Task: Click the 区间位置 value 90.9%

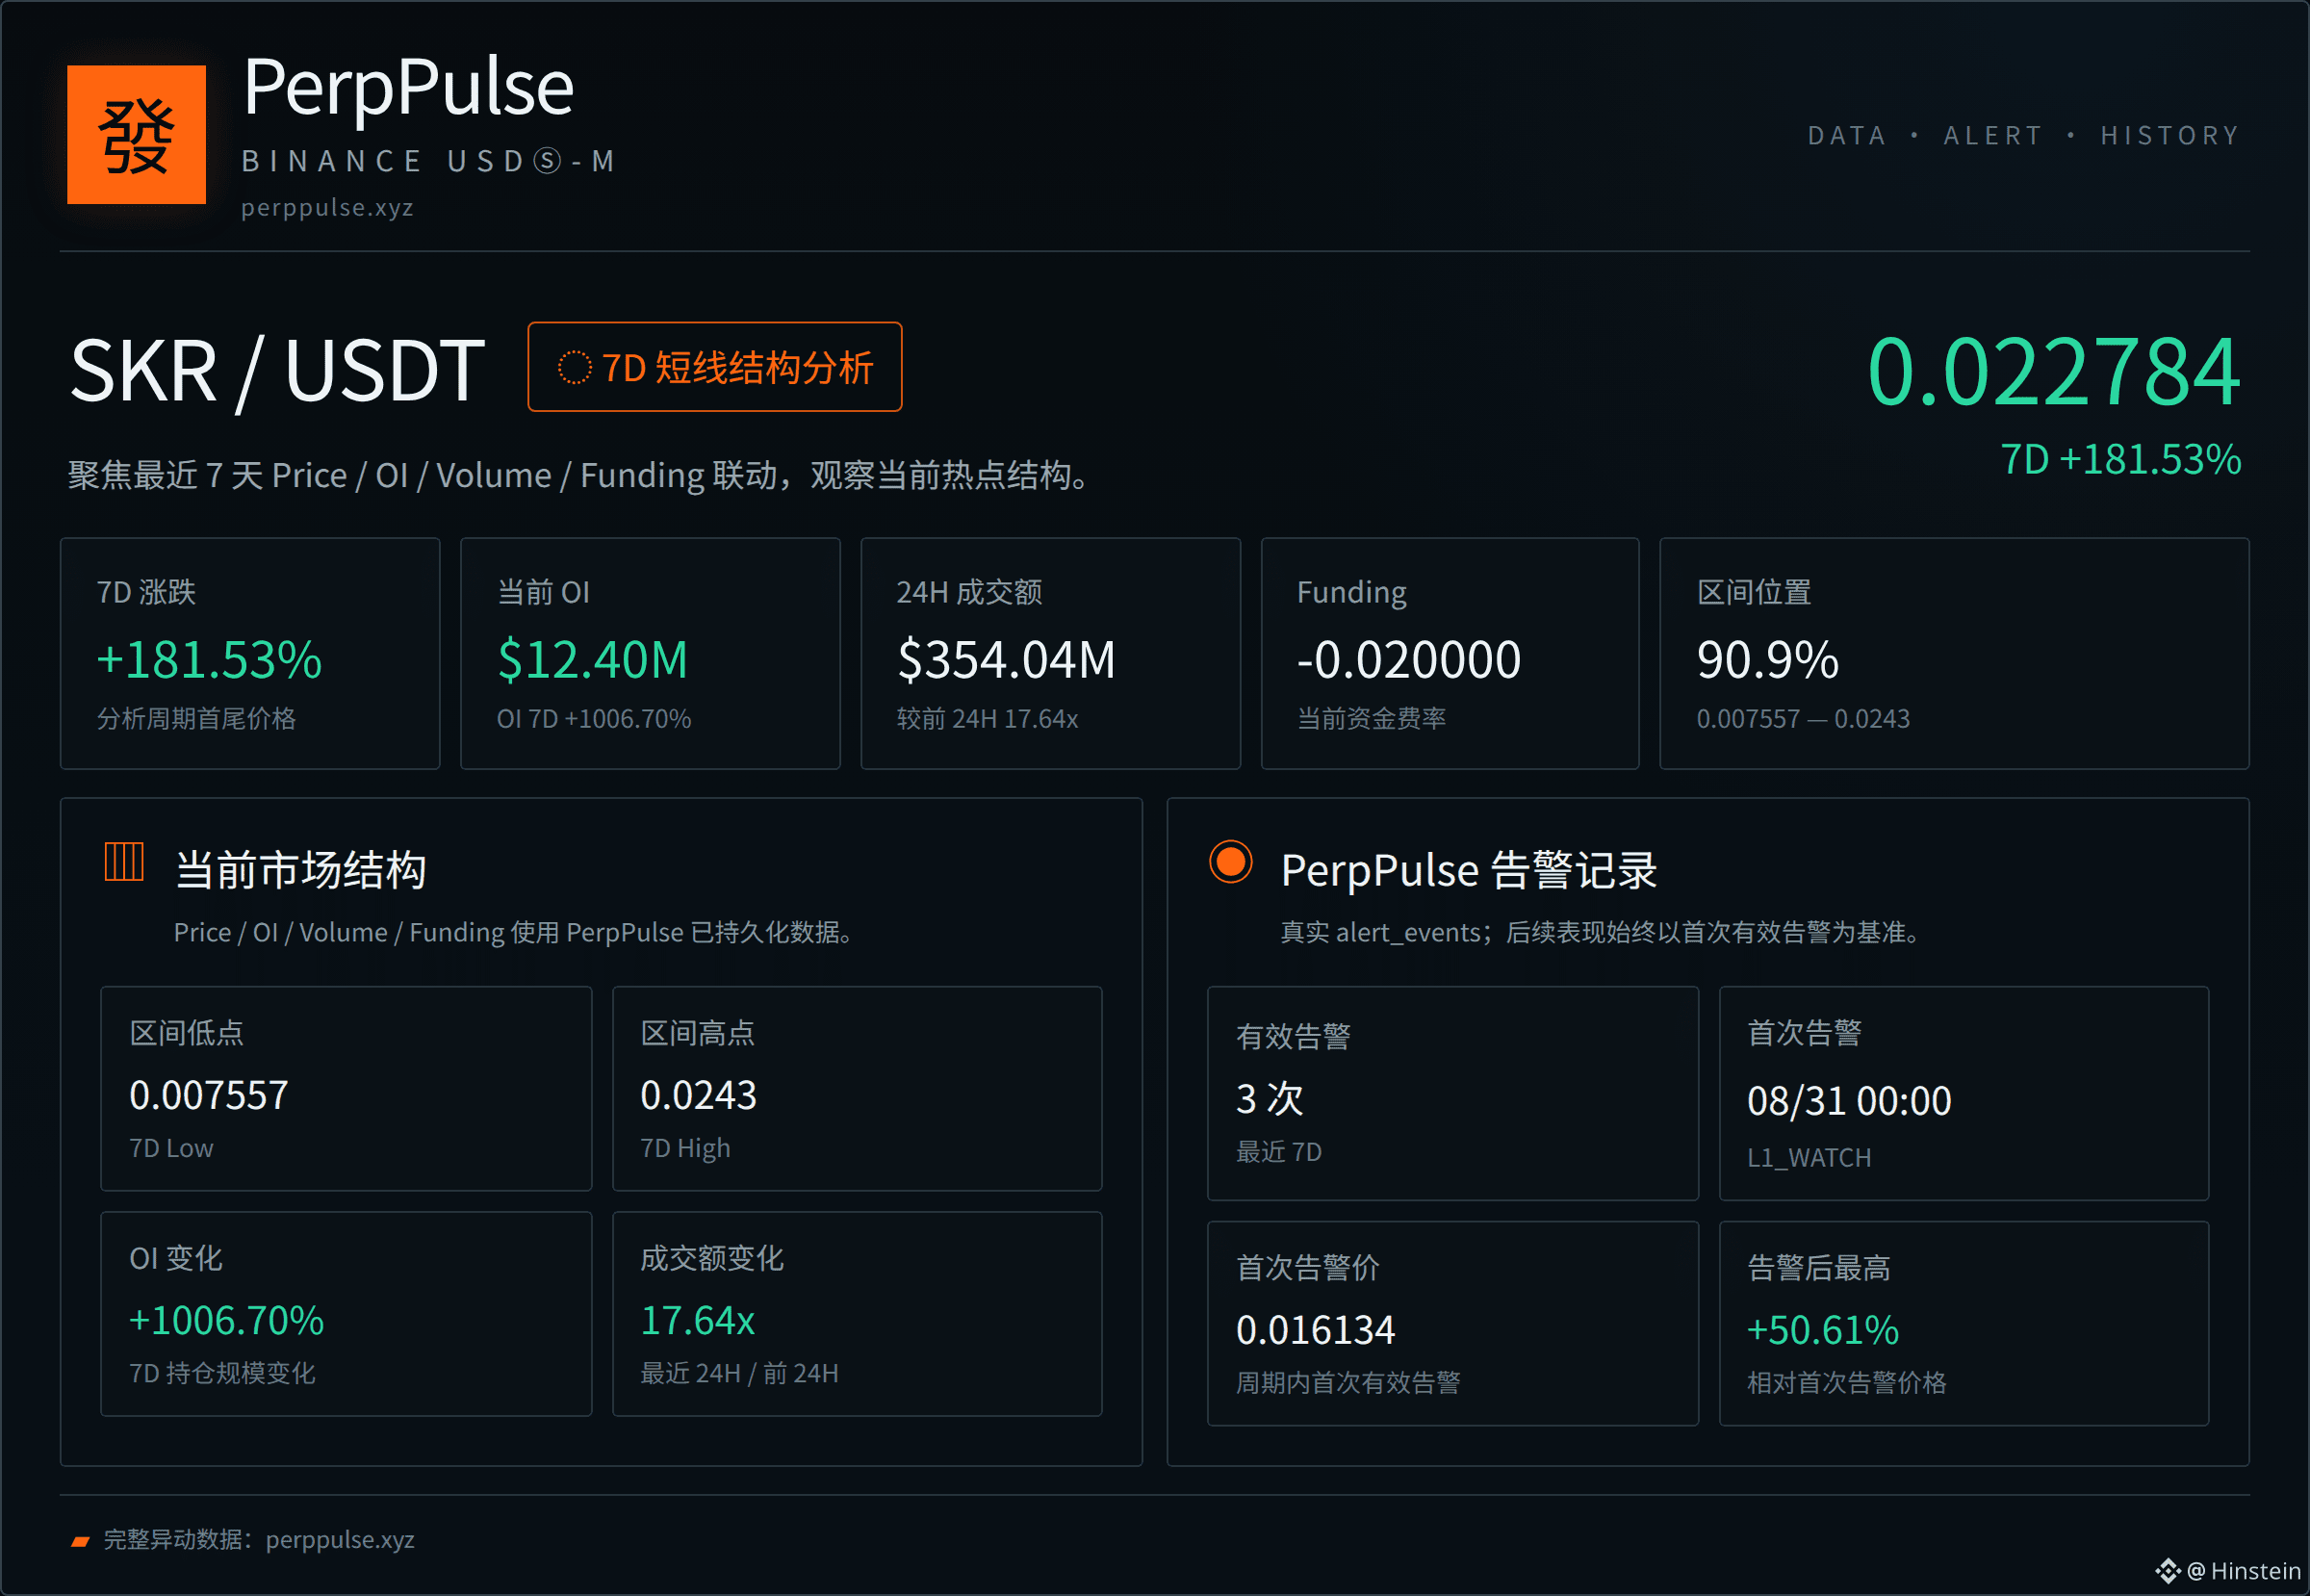Action: click(1767, 660)
